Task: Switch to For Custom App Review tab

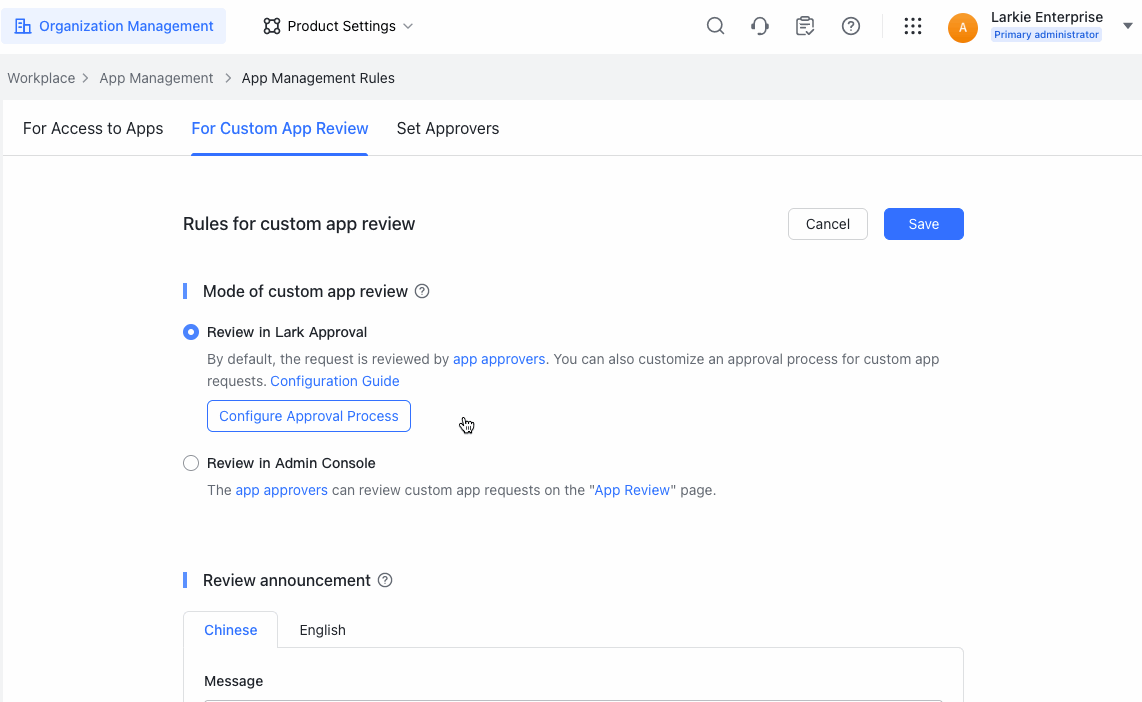Action: pos(280,128)
